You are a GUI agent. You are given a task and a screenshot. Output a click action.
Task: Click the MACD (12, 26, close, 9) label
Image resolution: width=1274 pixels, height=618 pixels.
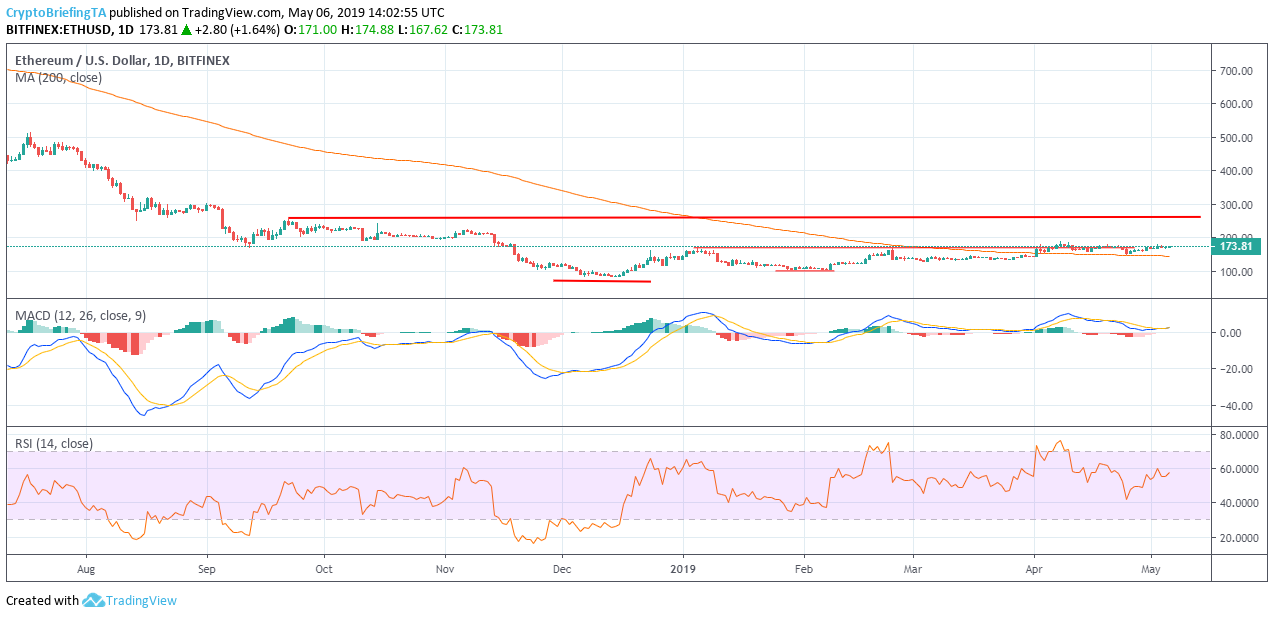coord(81,316)
